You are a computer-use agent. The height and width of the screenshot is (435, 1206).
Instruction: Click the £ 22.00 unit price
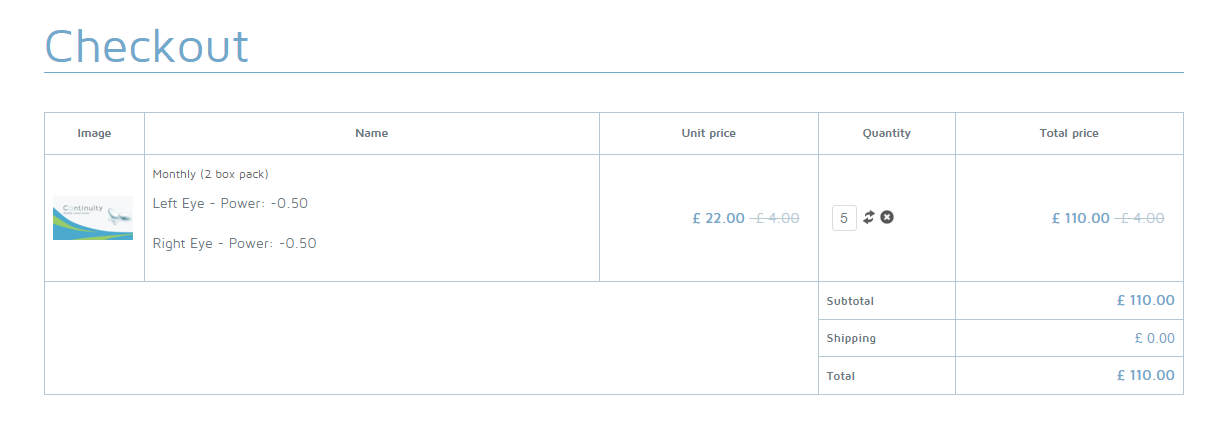[718, 218]
